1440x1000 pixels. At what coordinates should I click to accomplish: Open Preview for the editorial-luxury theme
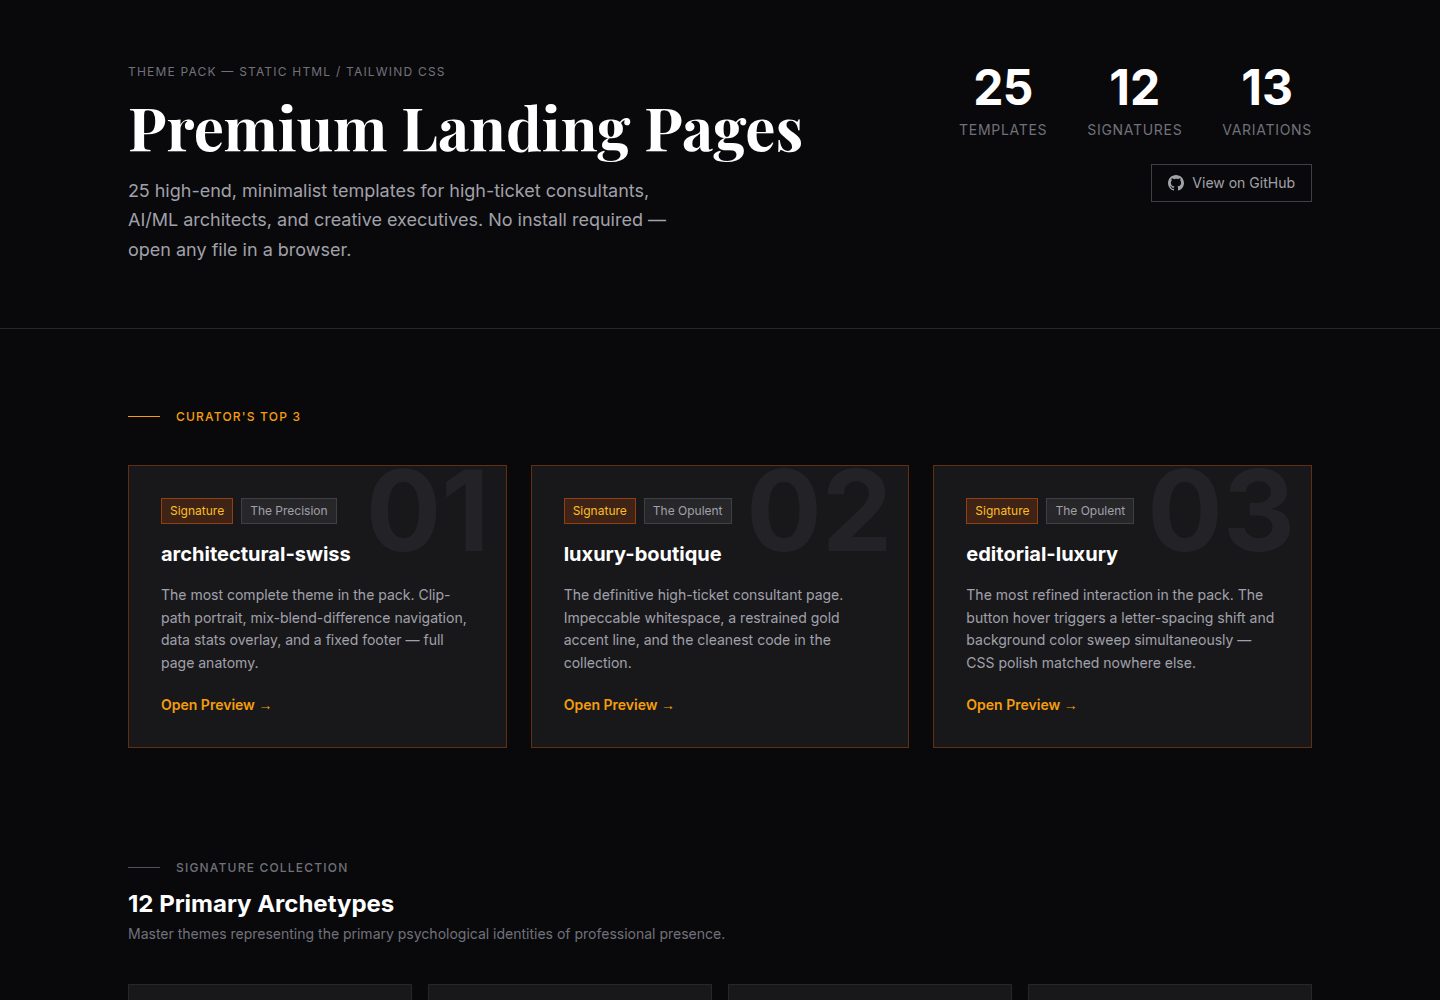click(x=1021, y=705)
